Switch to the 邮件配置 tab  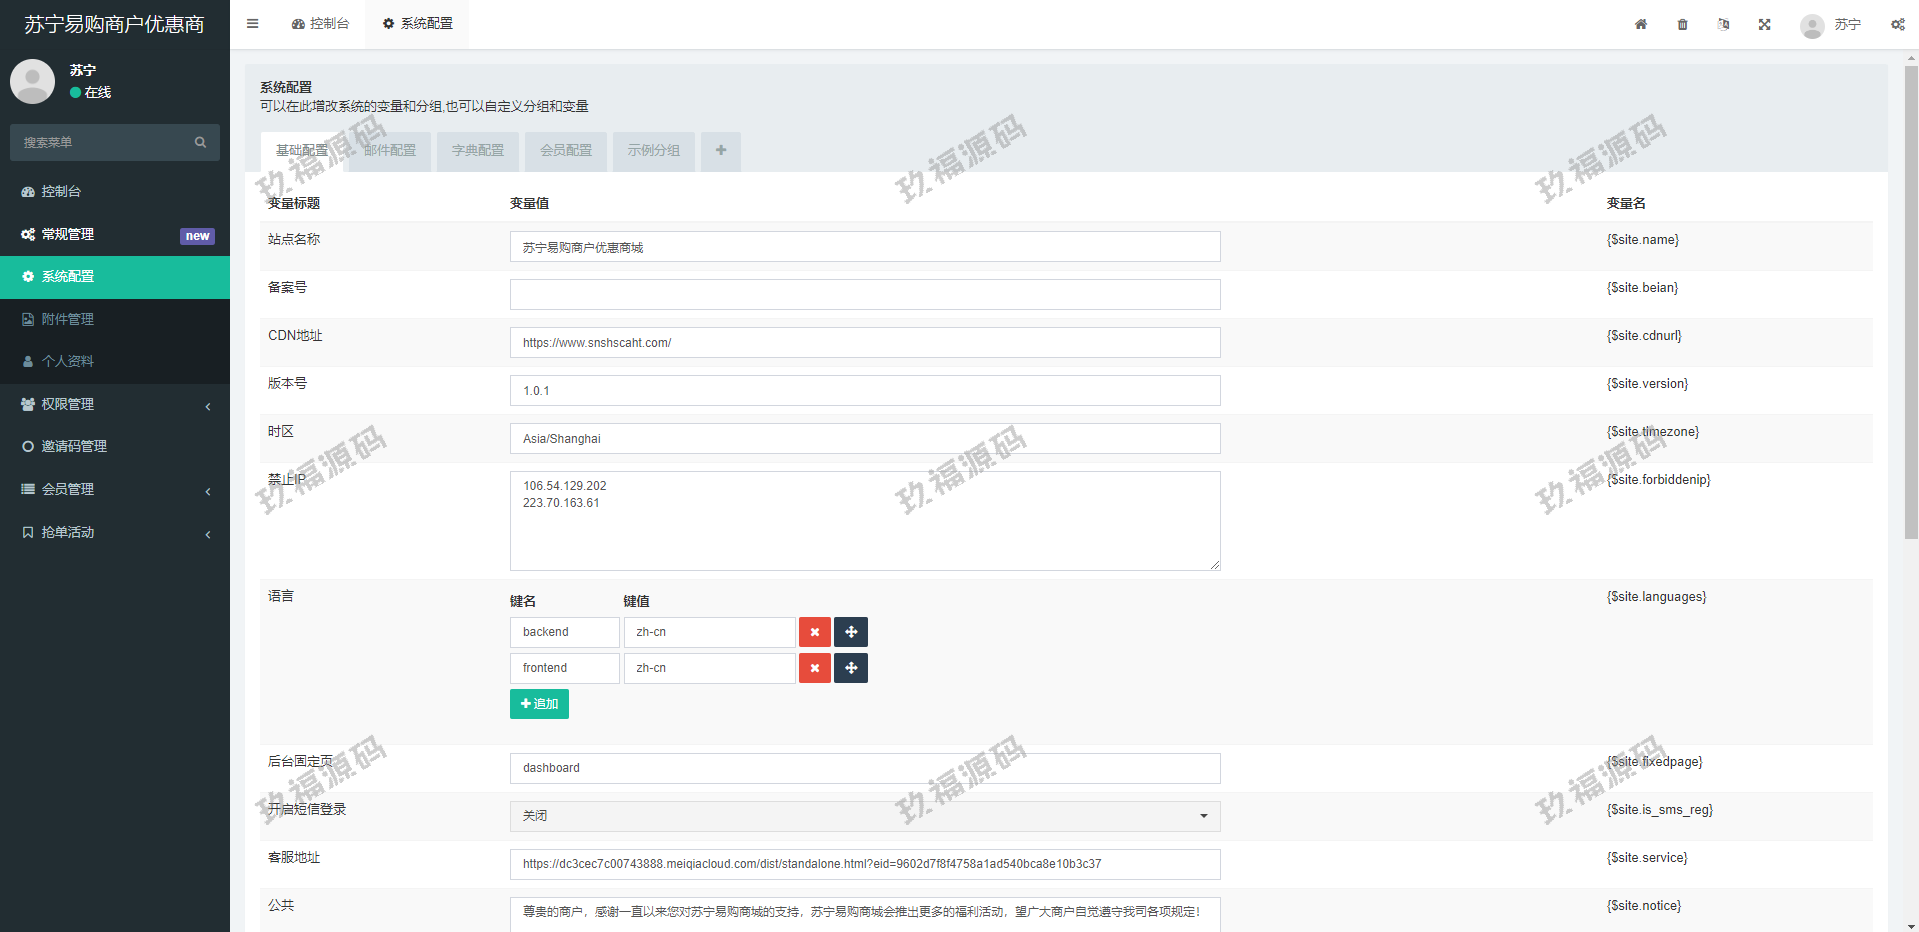click(x=390, y=151)
